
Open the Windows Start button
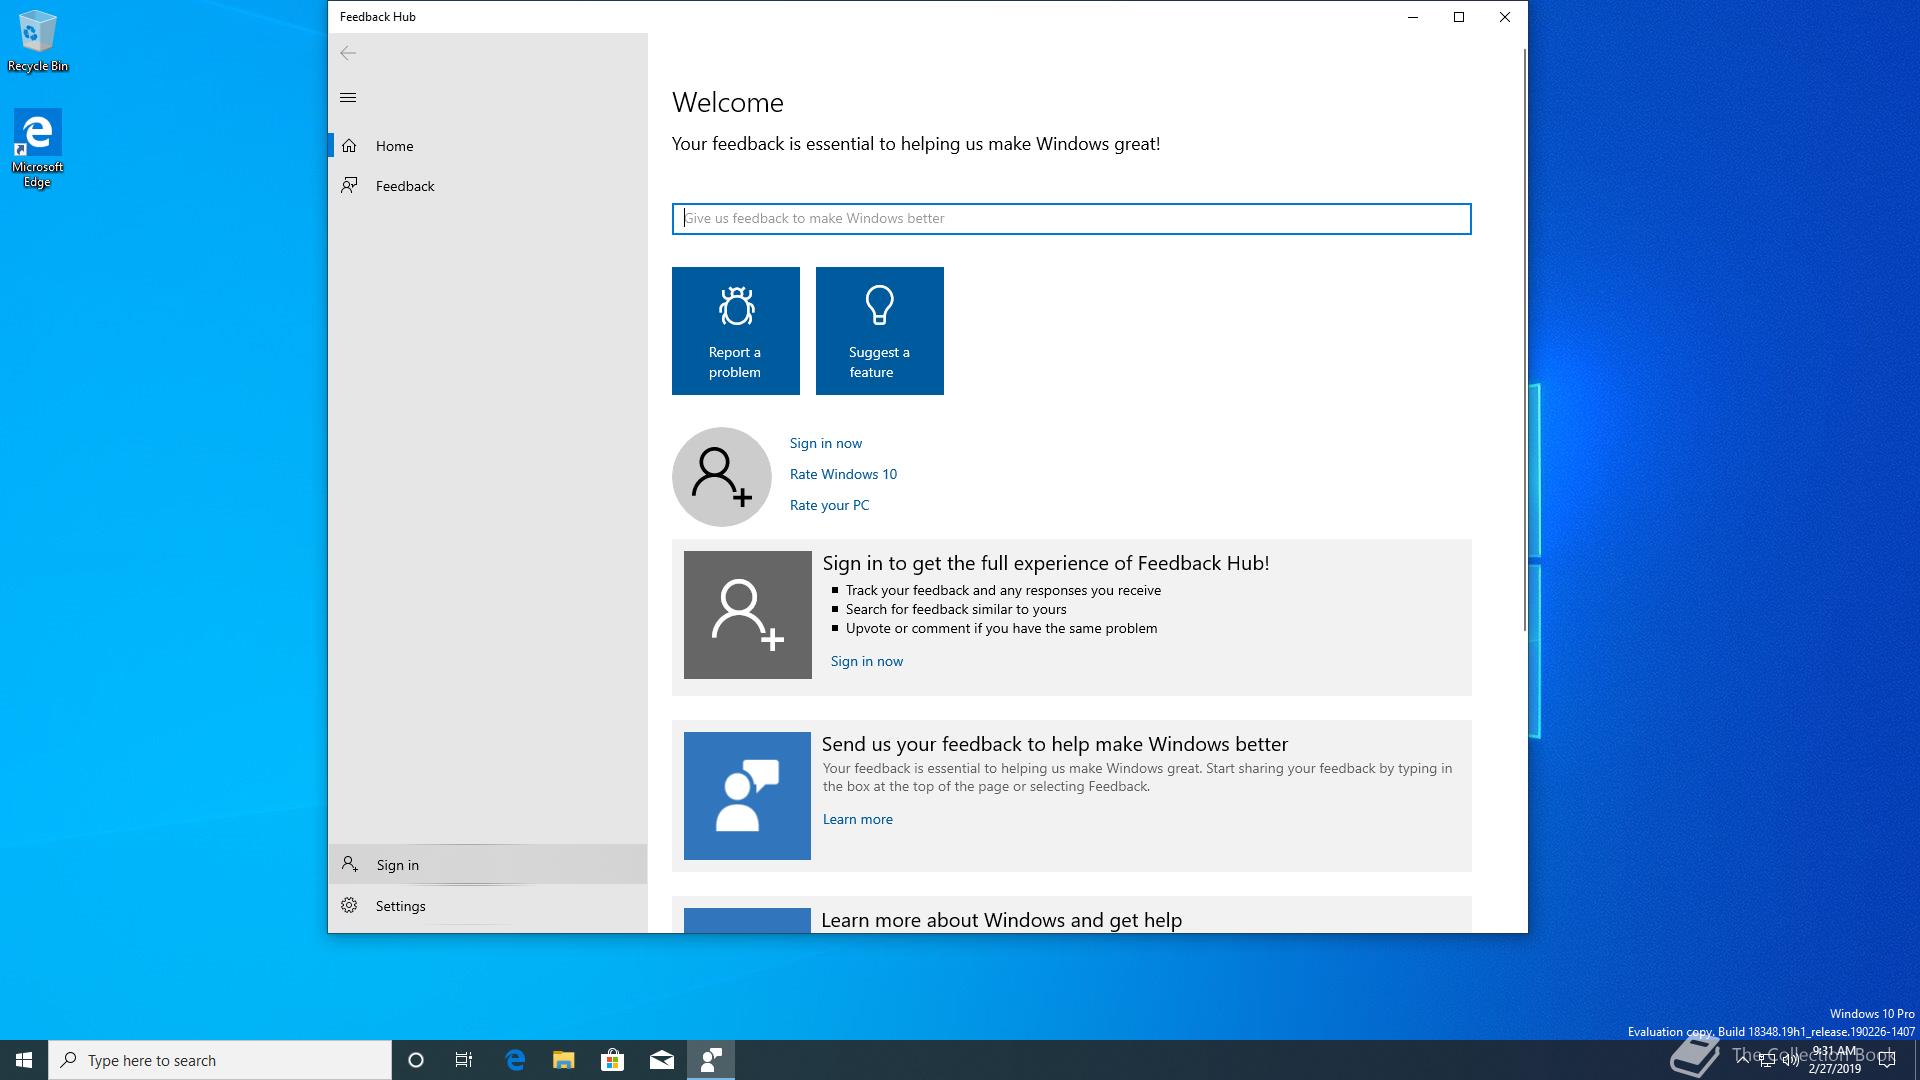(24, 1060)
